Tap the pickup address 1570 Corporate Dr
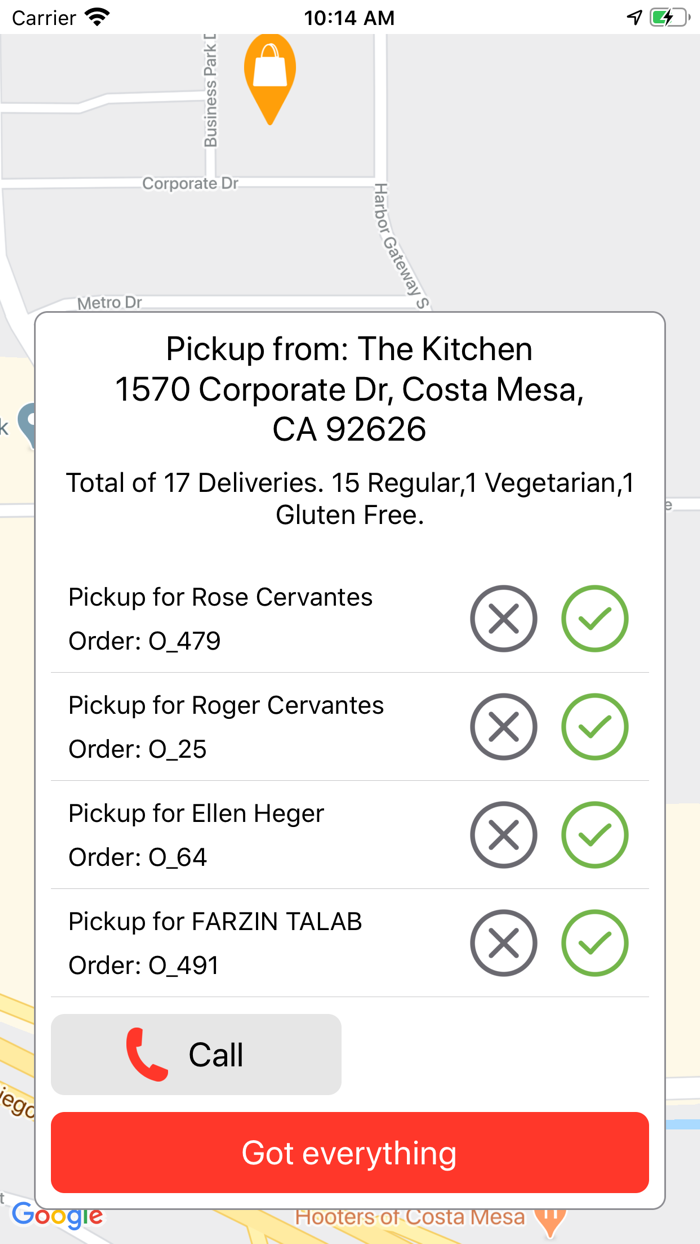 (x=349, y=389)
